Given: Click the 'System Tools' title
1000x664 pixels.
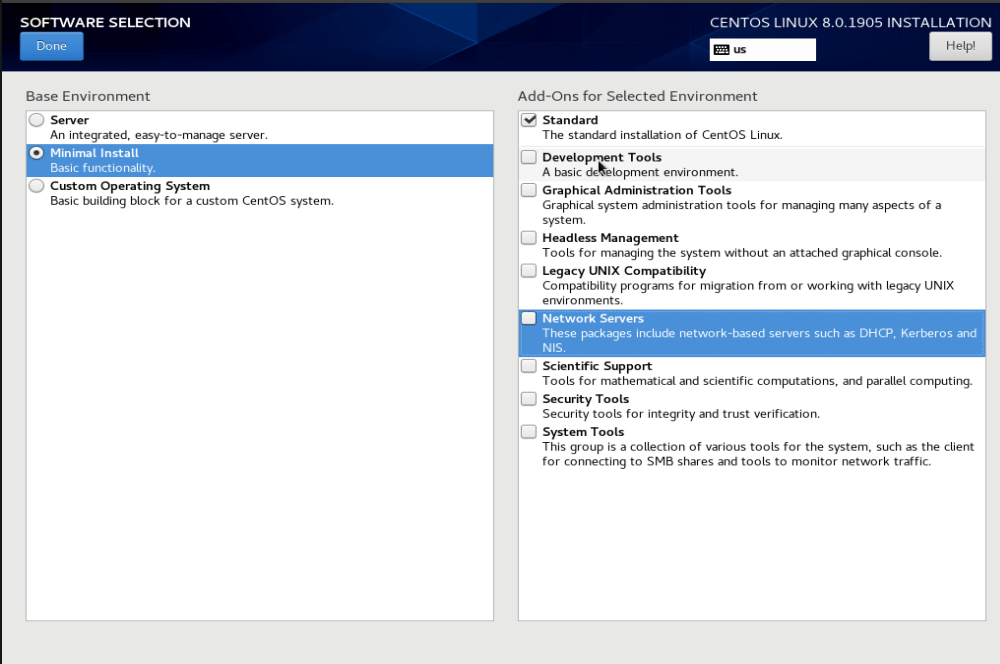Looking at the screenshot, I should tap(583, 432).
